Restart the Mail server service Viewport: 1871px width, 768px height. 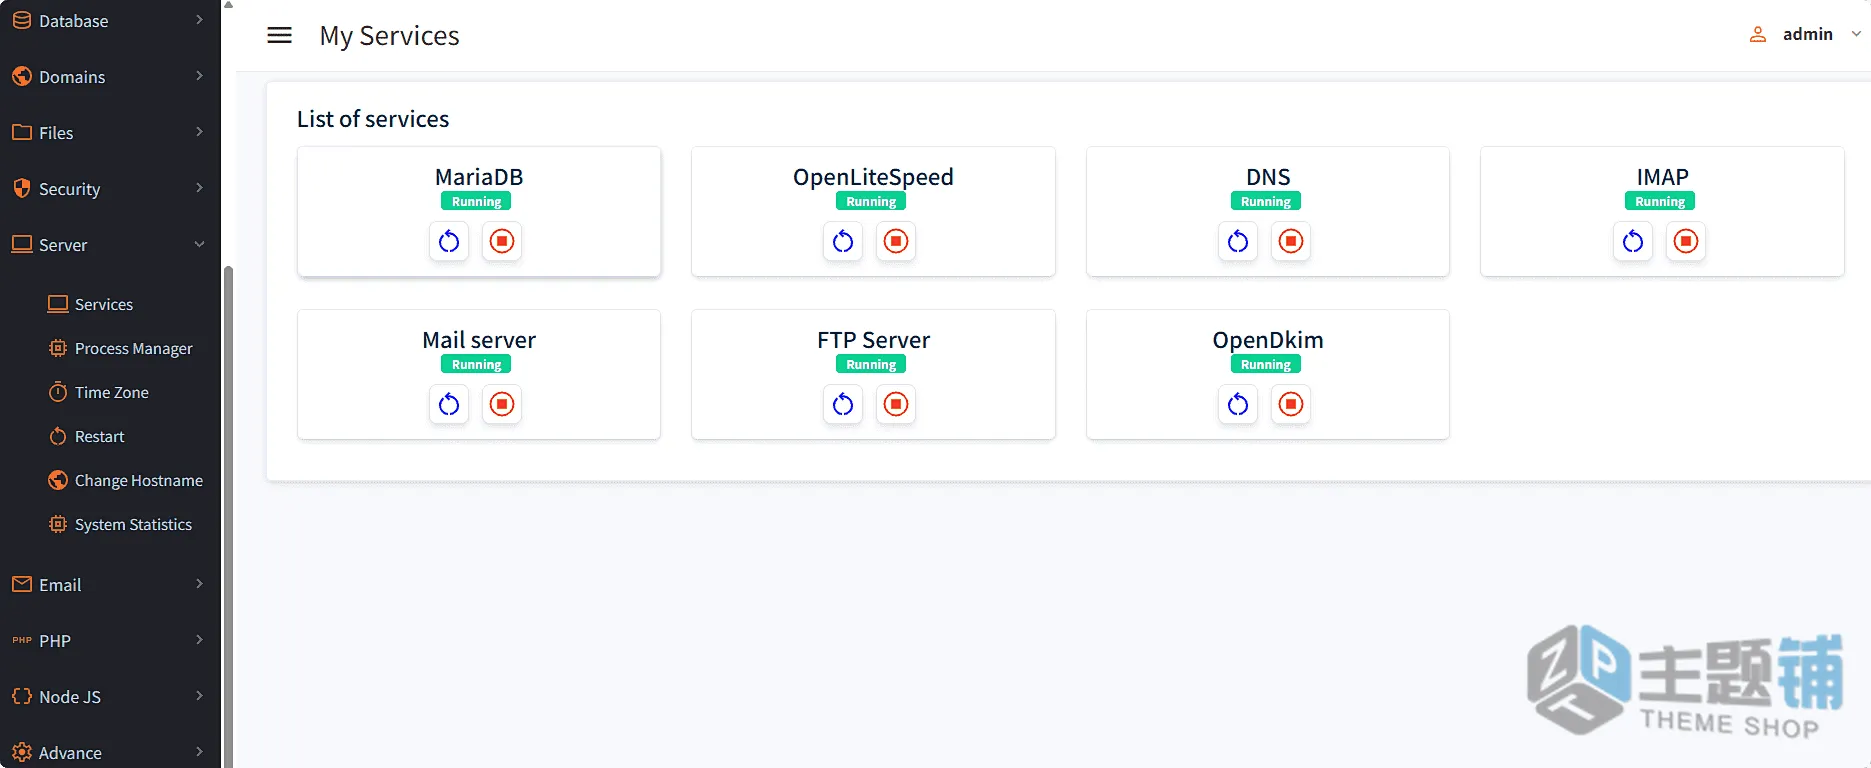pos(449,404)
